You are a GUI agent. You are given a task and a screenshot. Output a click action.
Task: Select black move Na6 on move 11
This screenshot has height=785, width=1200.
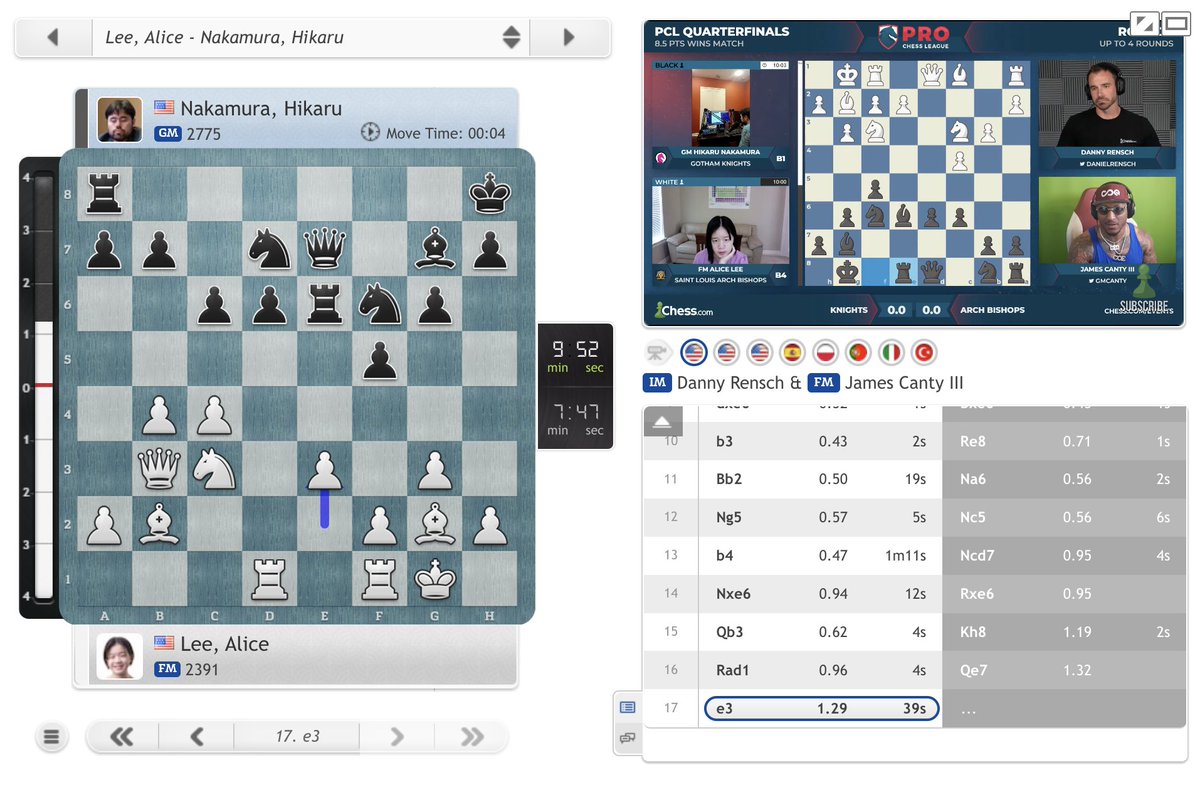coord(1065,479)
